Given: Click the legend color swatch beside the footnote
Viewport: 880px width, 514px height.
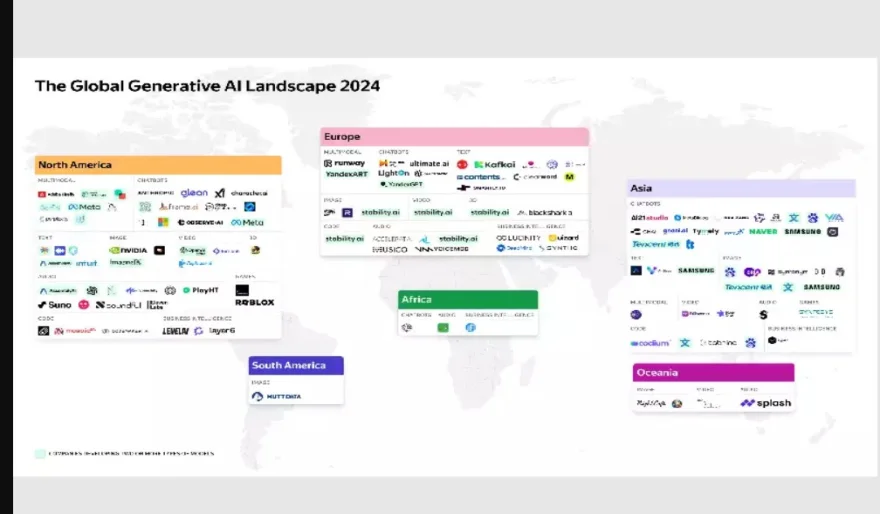Looking at the screenshot, I should pyautogui.click(x=40, y=453).
